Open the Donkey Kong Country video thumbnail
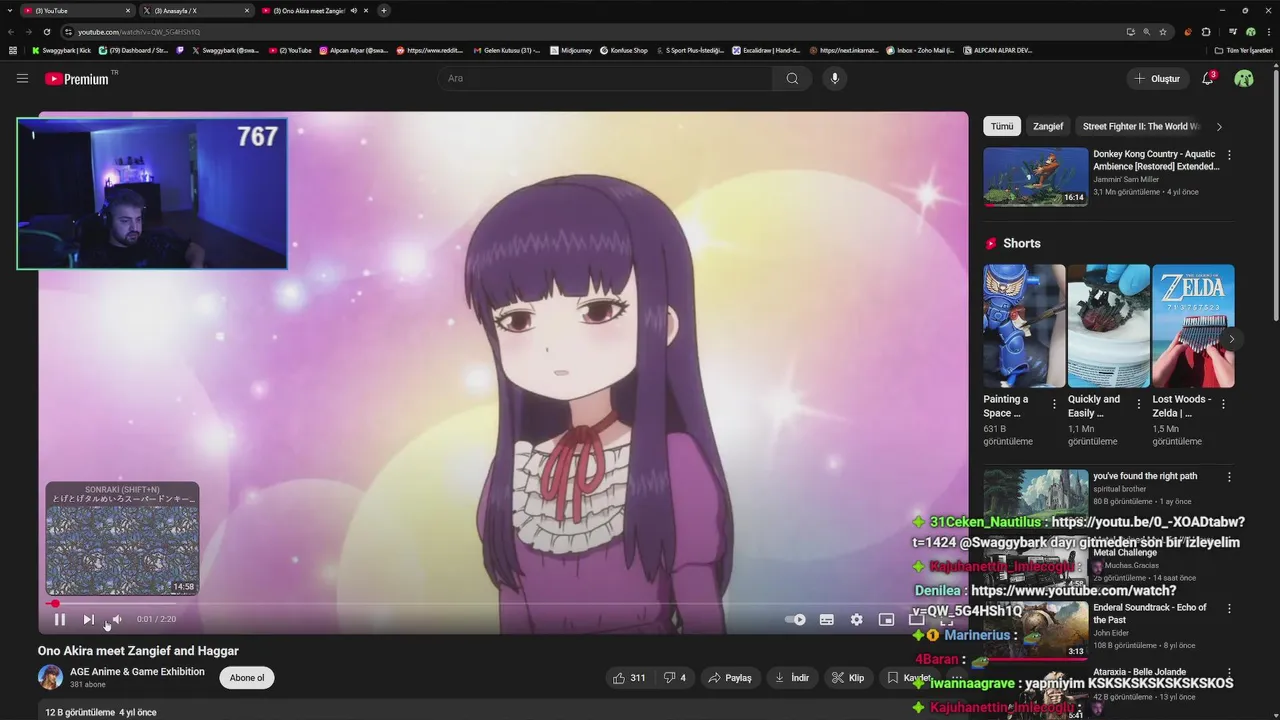 click(x=1035, y=177)
